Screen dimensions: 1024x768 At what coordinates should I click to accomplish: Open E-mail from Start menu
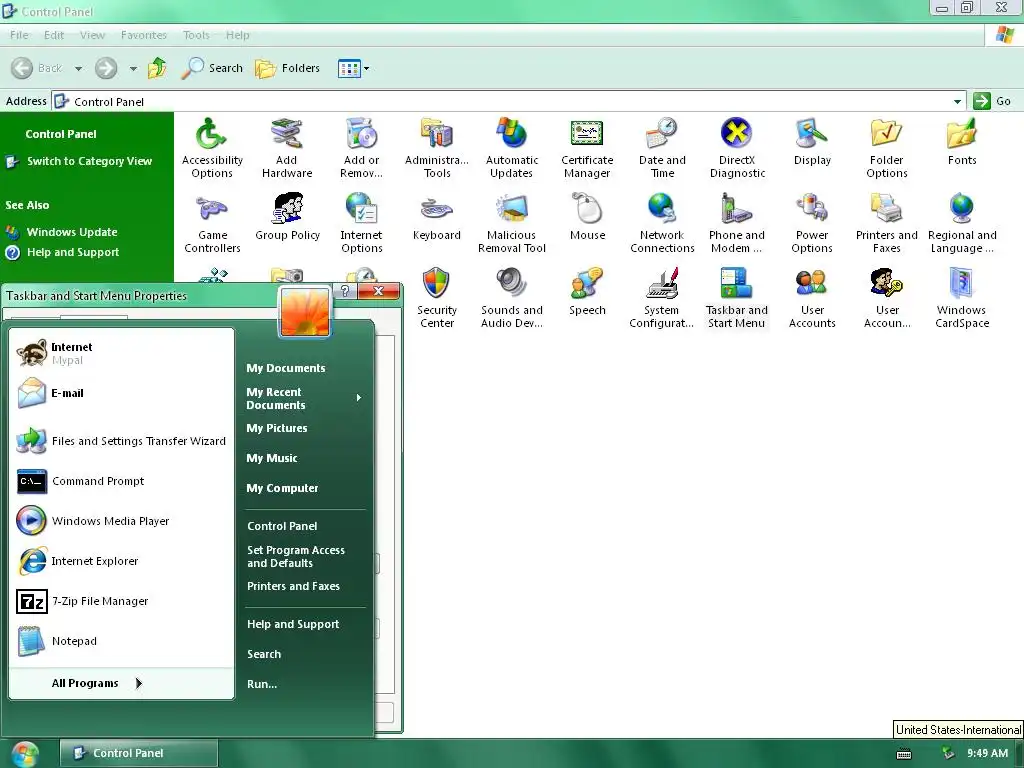click(x=121, y=393)
